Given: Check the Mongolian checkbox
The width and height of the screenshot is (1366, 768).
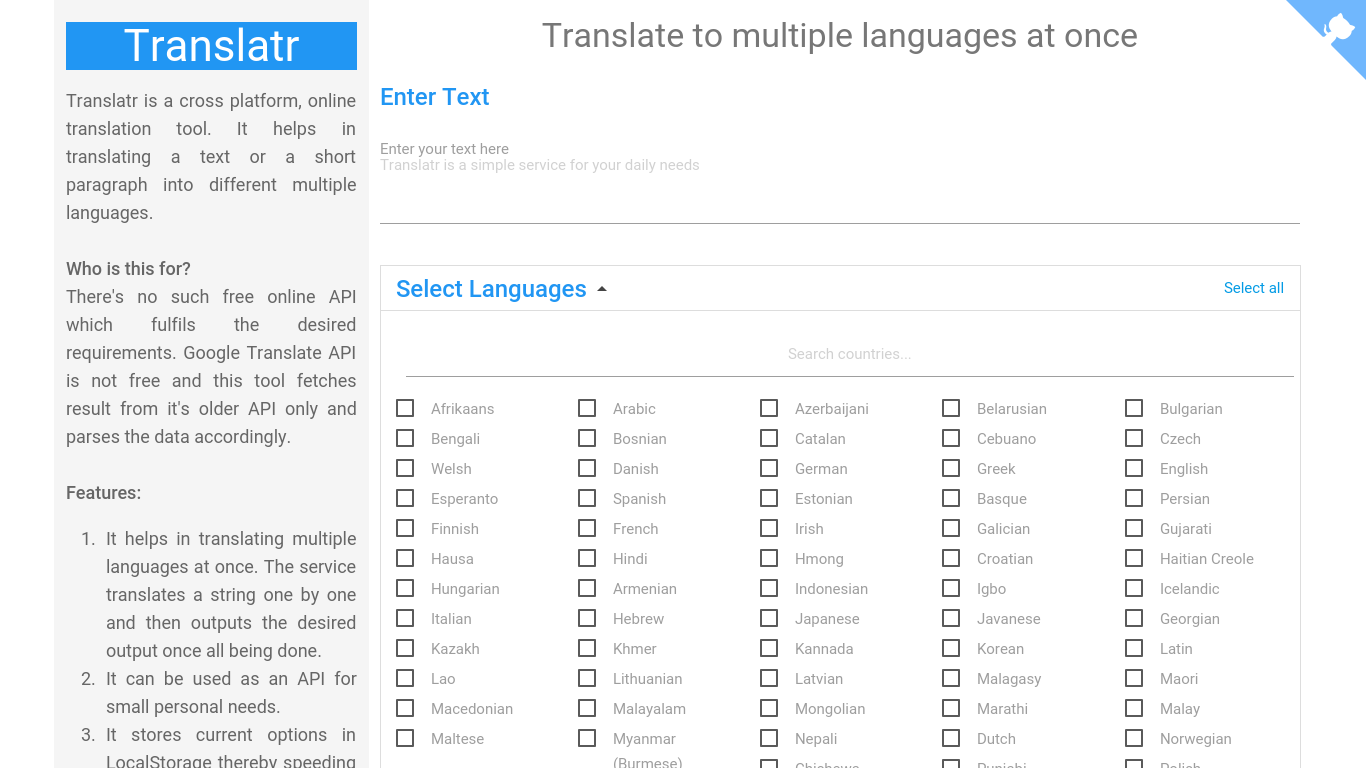Looking at the screenshot, I should coord(769,708).
